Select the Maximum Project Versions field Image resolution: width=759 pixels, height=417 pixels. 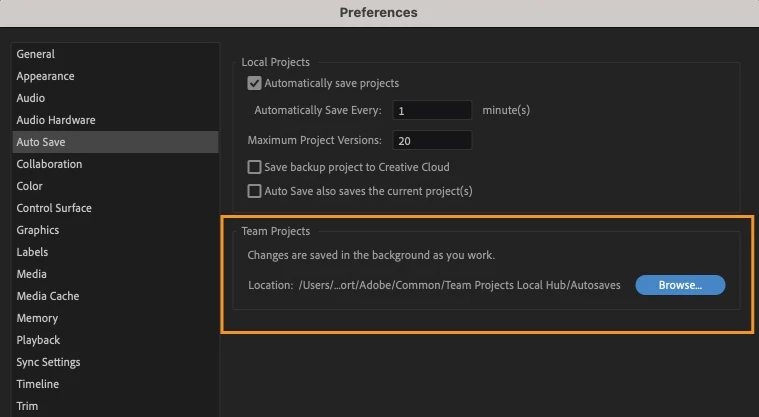pyautogui.click(x=432, y=140)
